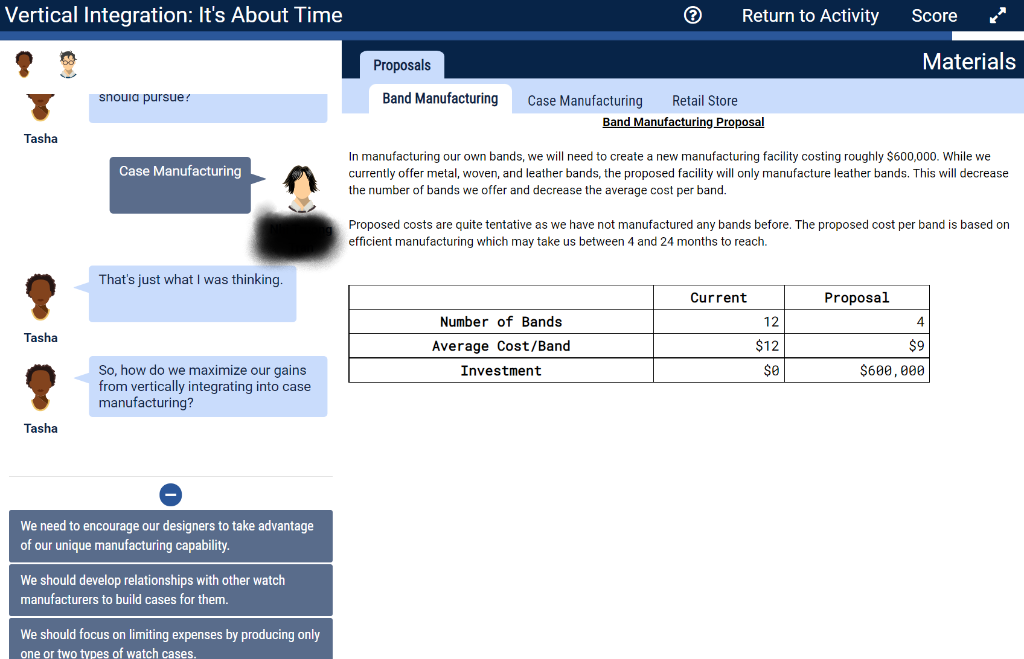The height and width of the screenshot is (659, 1024).
Task: Collapse the response options with the minus button
Action: coord(170,494)
